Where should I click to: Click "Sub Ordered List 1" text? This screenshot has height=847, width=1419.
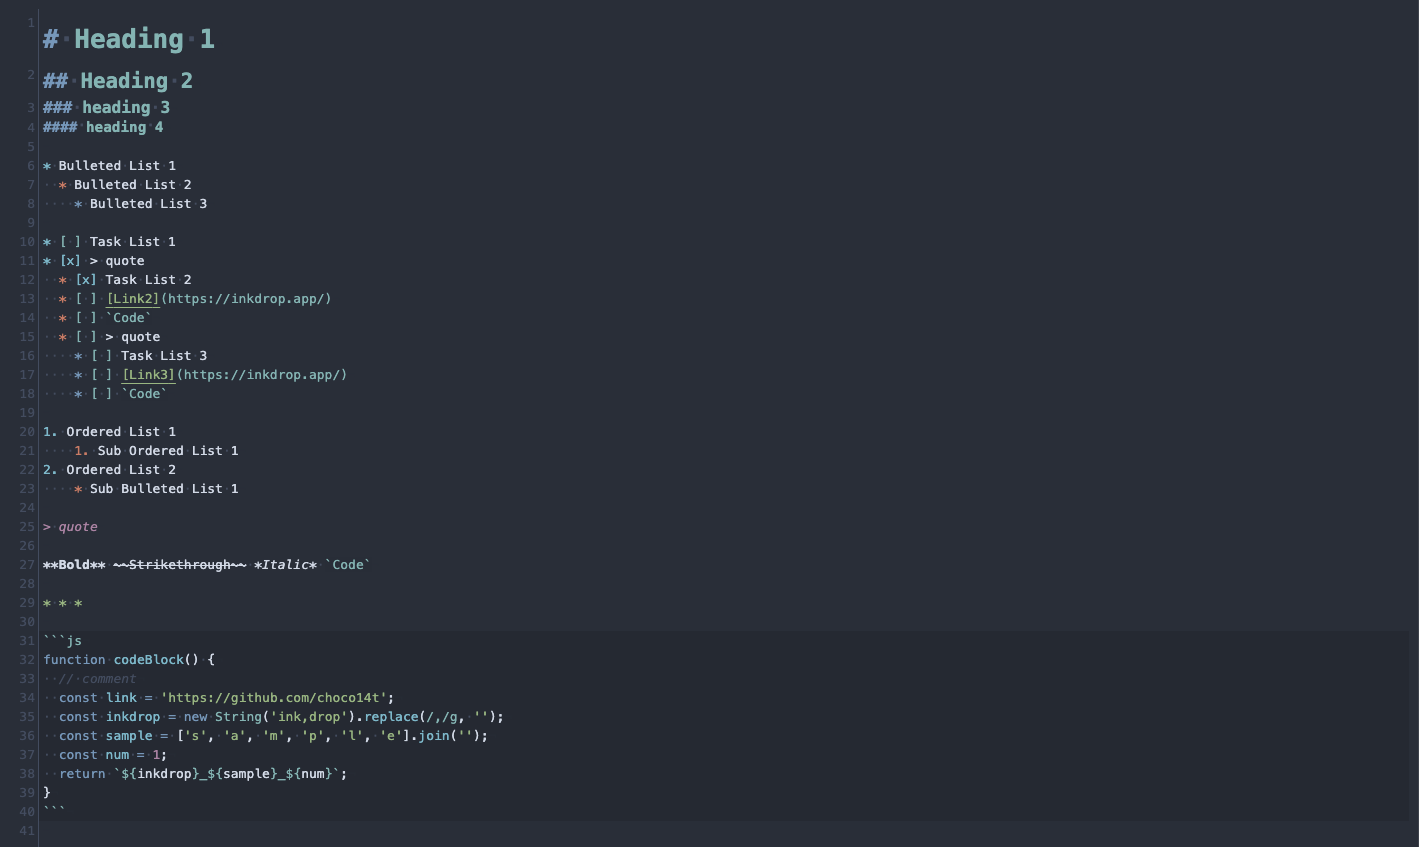click(x=168, y=451)
